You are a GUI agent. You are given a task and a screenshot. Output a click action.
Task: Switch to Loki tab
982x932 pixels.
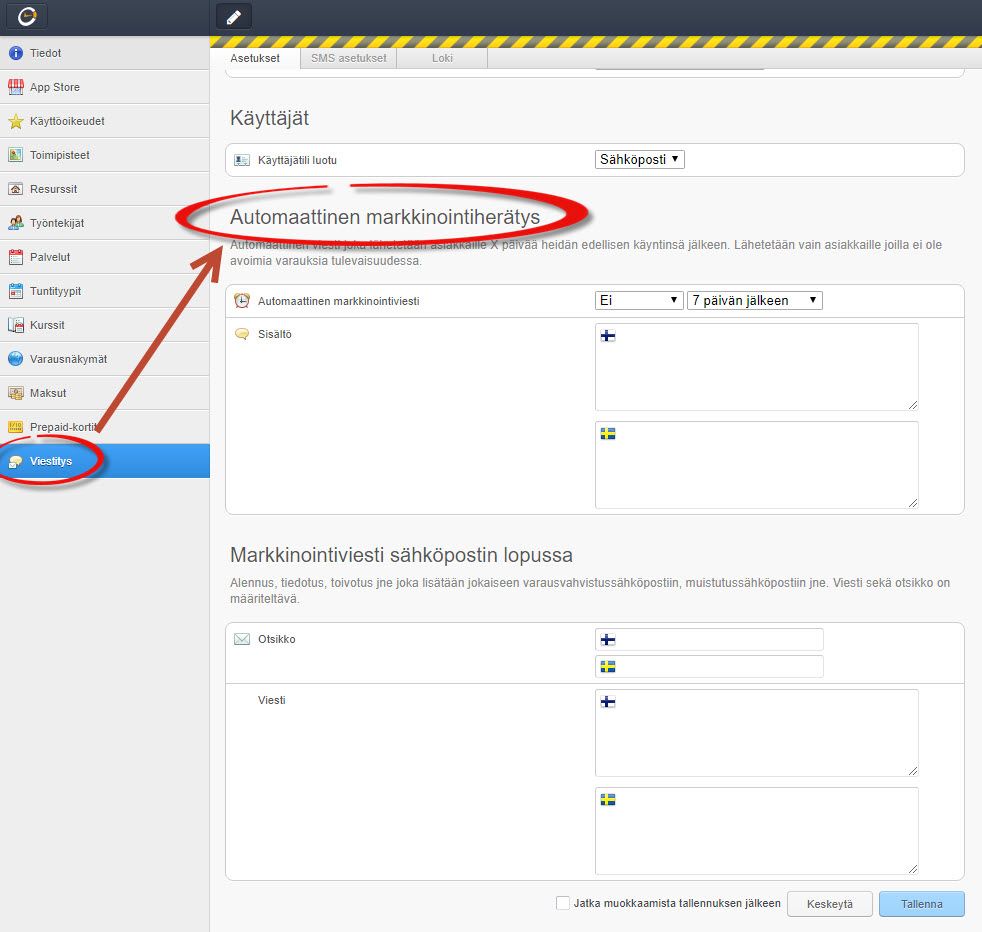442,58
